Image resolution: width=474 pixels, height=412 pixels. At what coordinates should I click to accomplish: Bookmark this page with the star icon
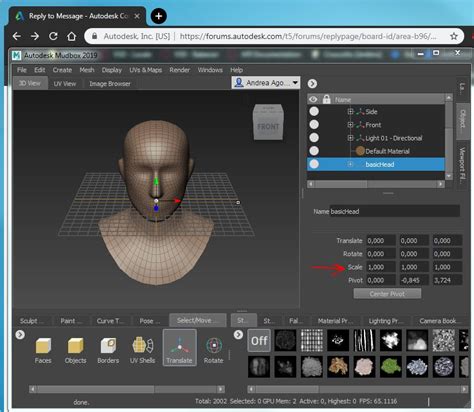[x=454, y=36]
